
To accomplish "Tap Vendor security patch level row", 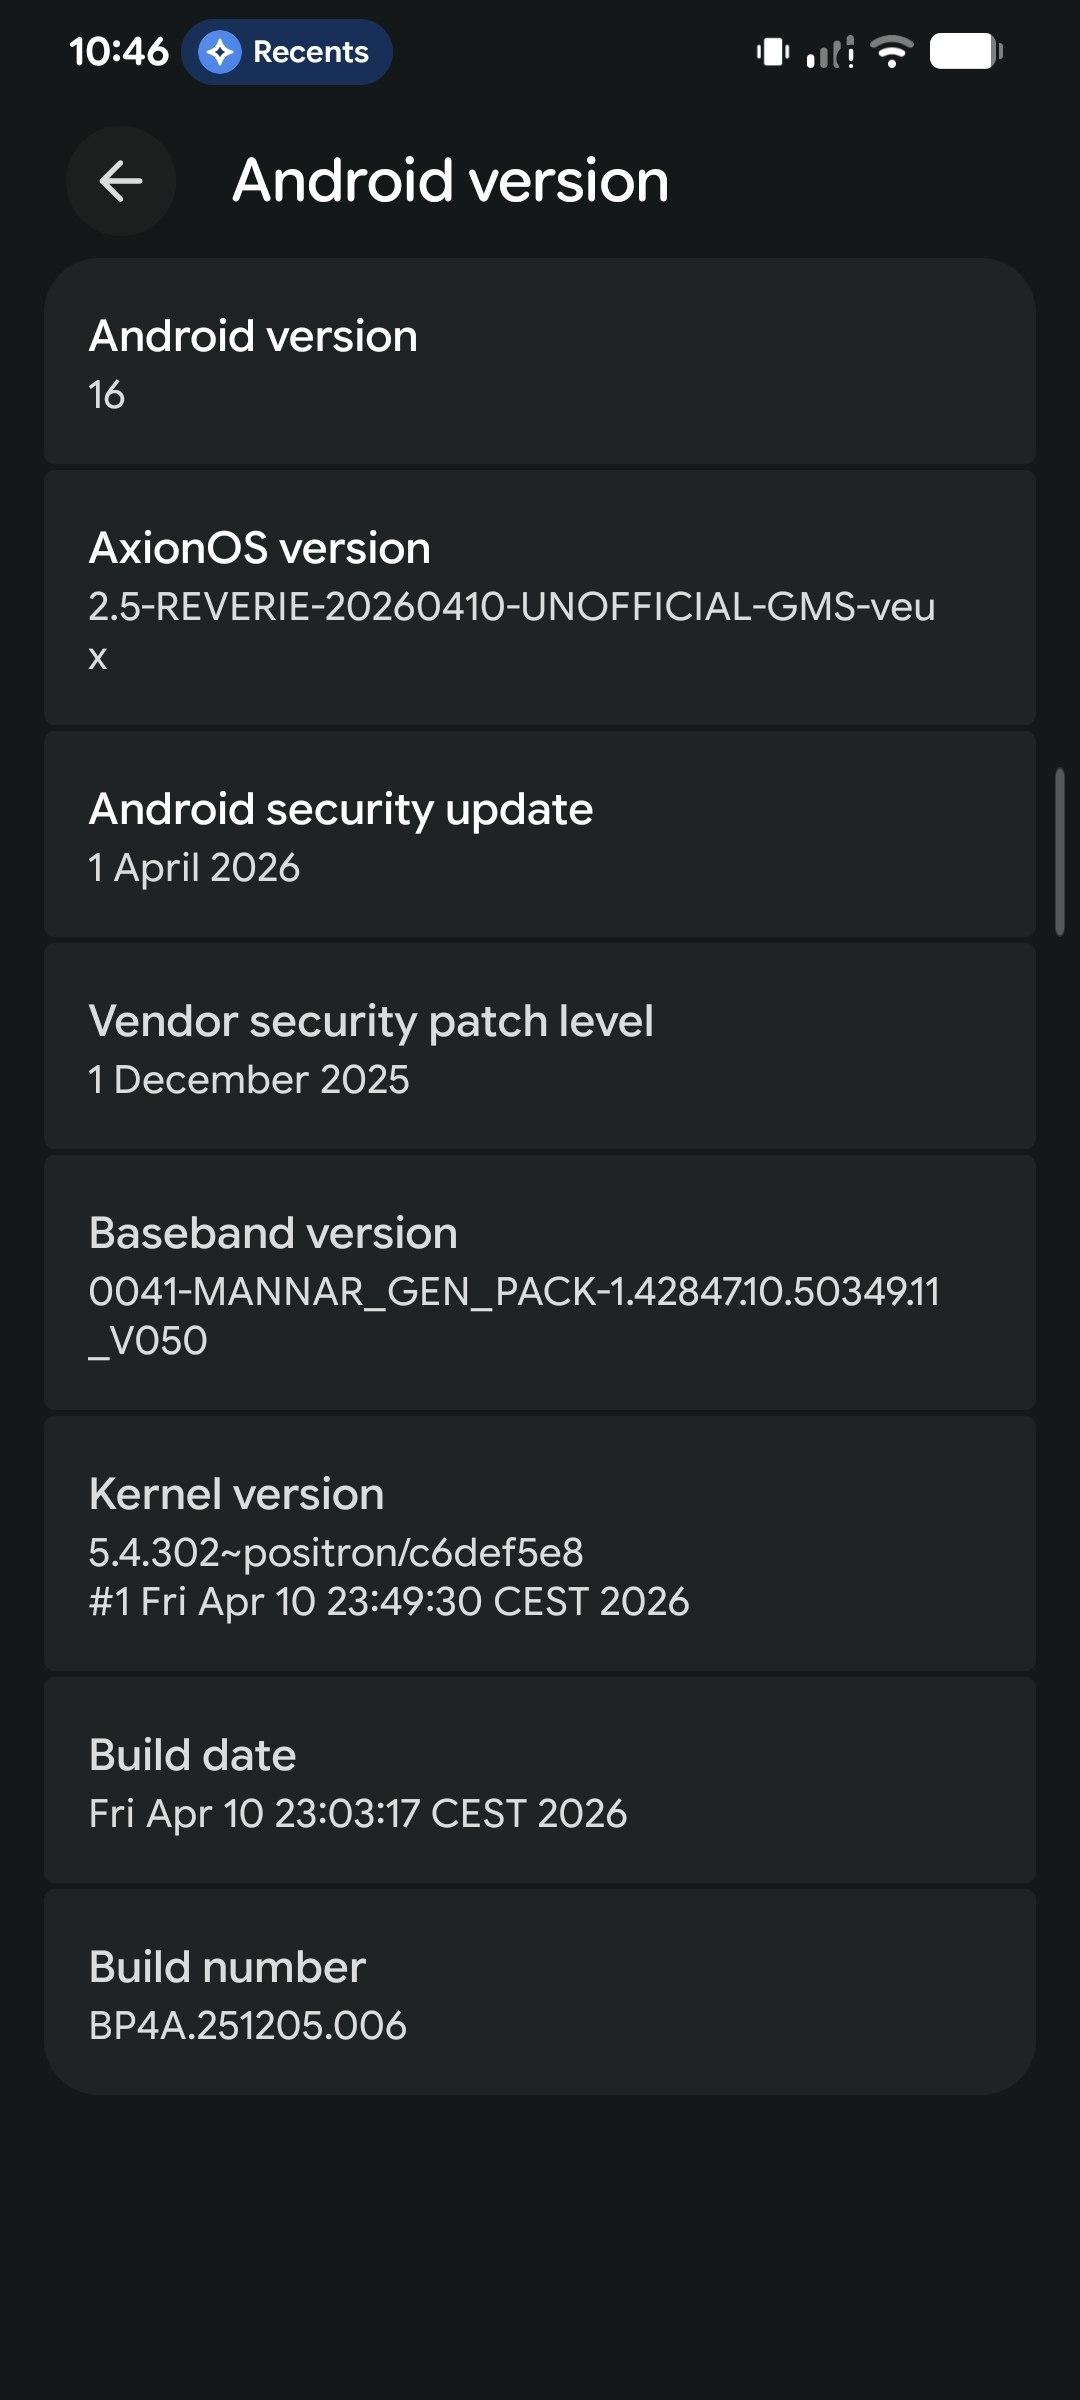I will [x=540, y=1047].
